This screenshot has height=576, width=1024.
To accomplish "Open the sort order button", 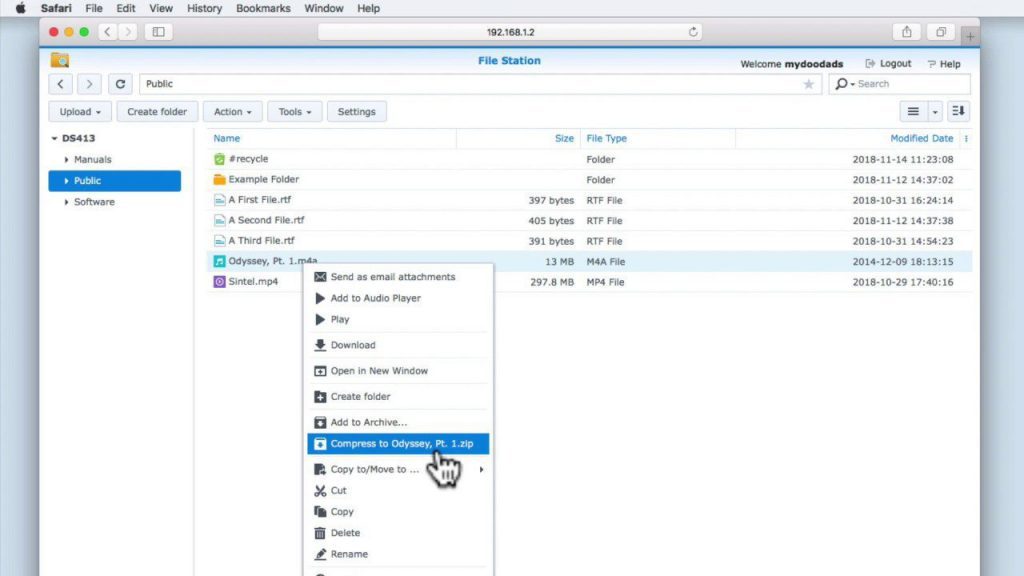I will pos(958,112).
